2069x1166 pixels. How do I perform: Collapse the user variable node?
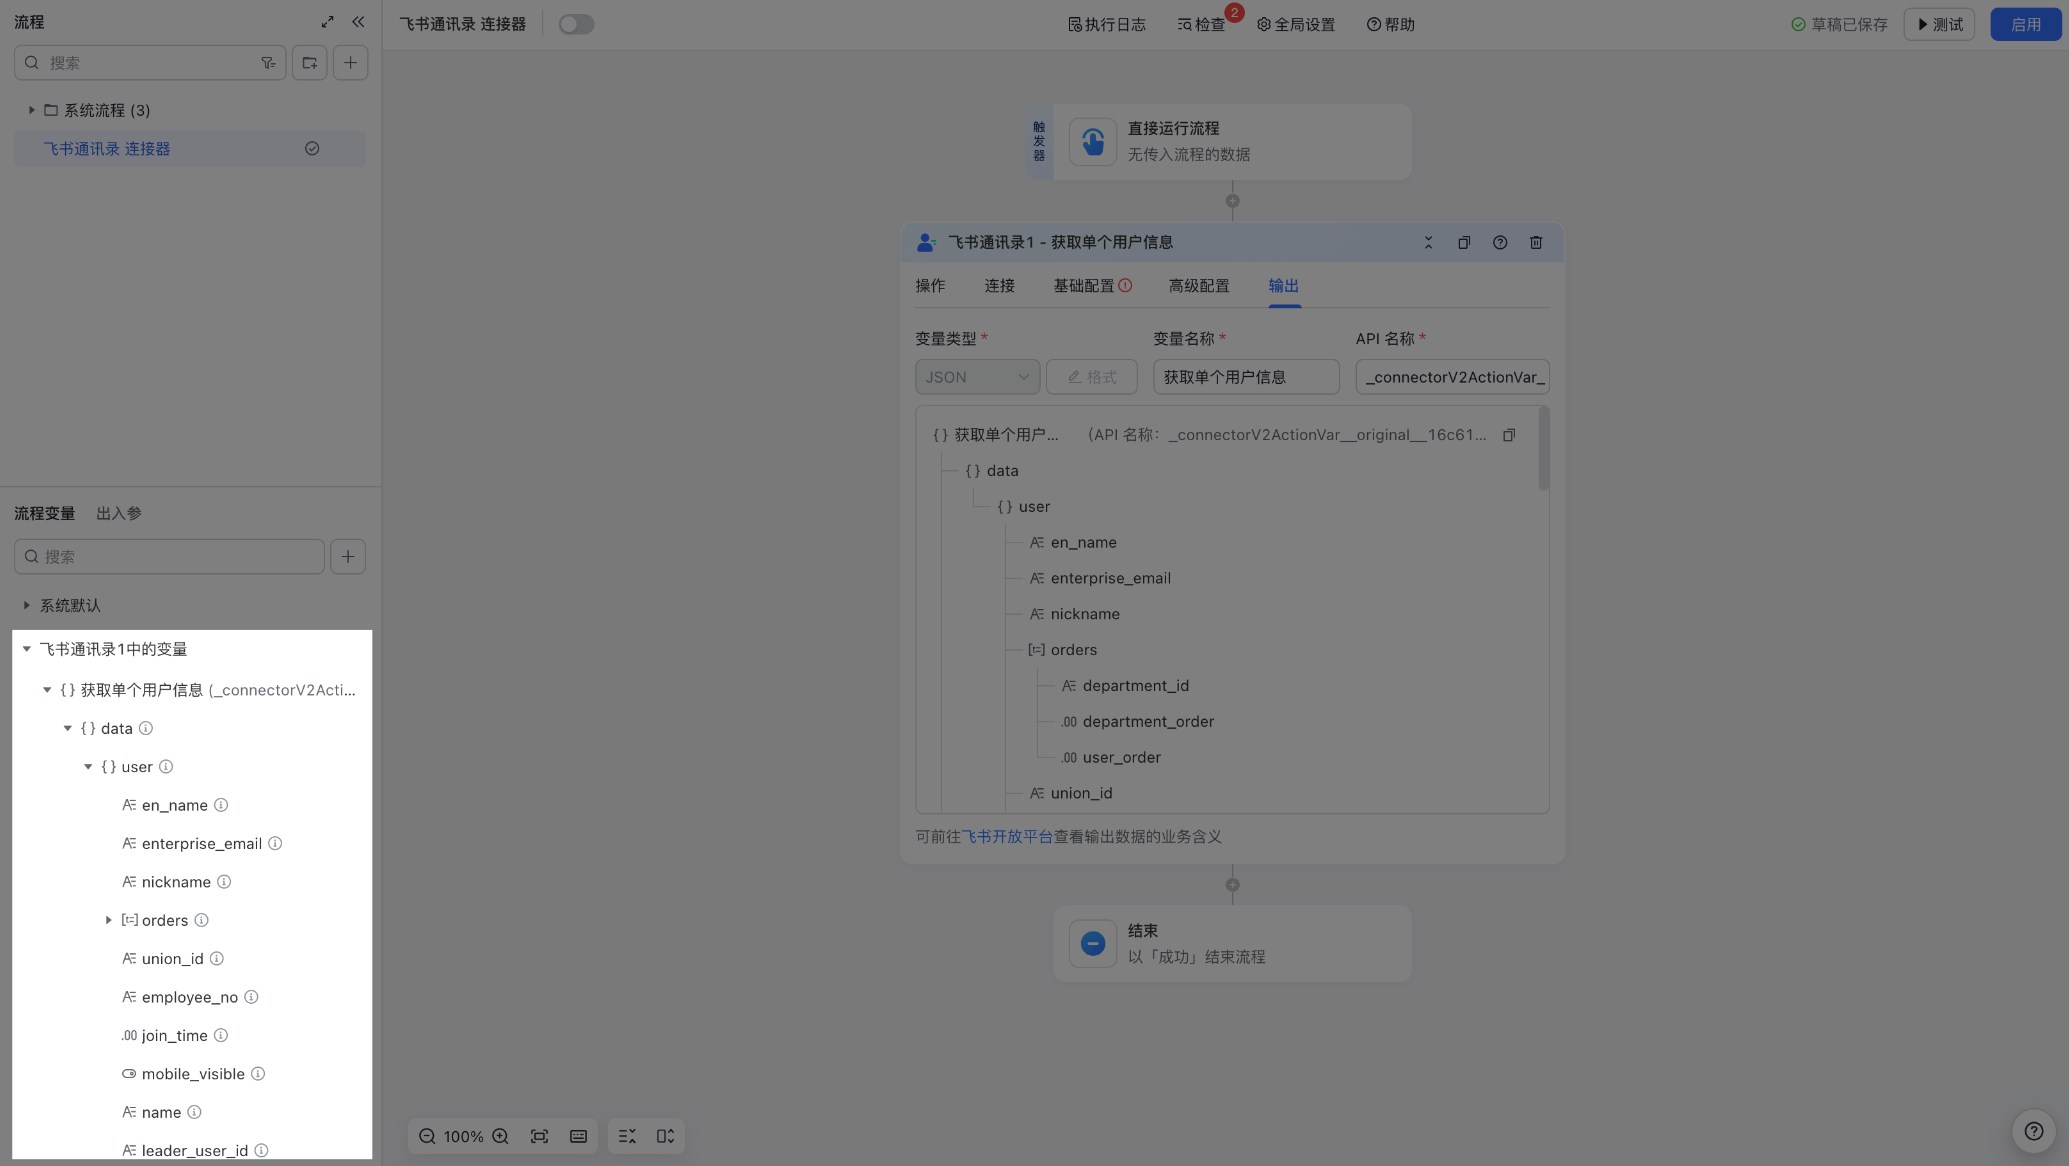coord(88,767)
